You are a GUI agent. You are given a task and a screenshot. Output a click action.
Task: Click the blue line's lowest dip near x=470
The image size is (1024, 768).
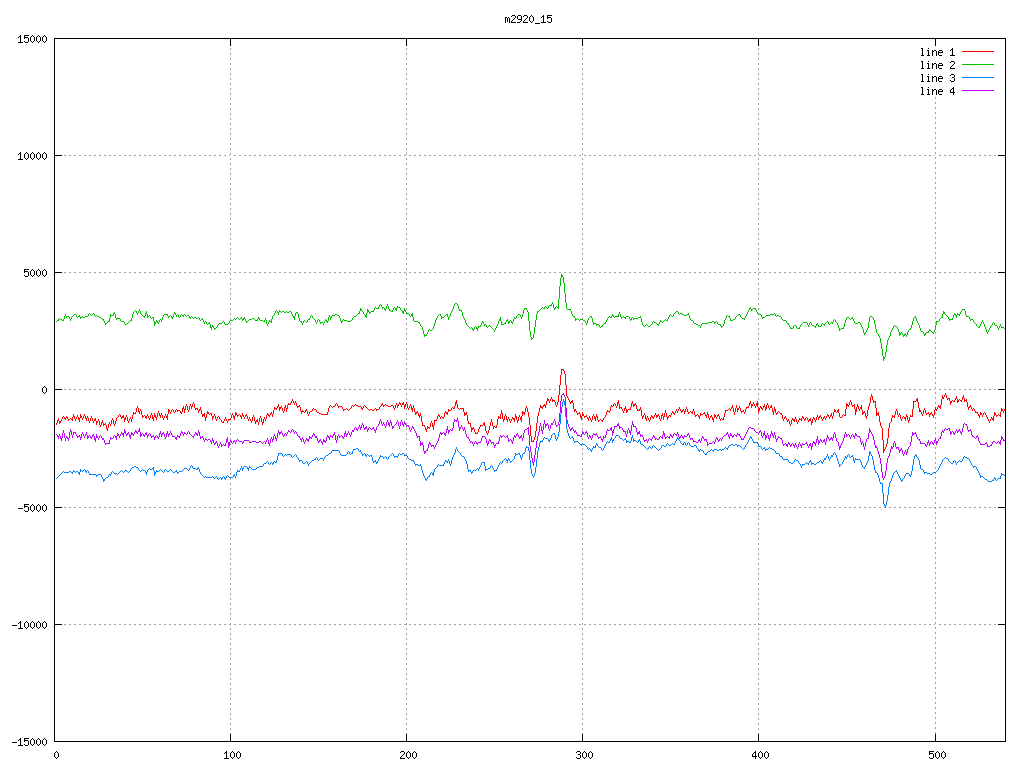(885, 505)
